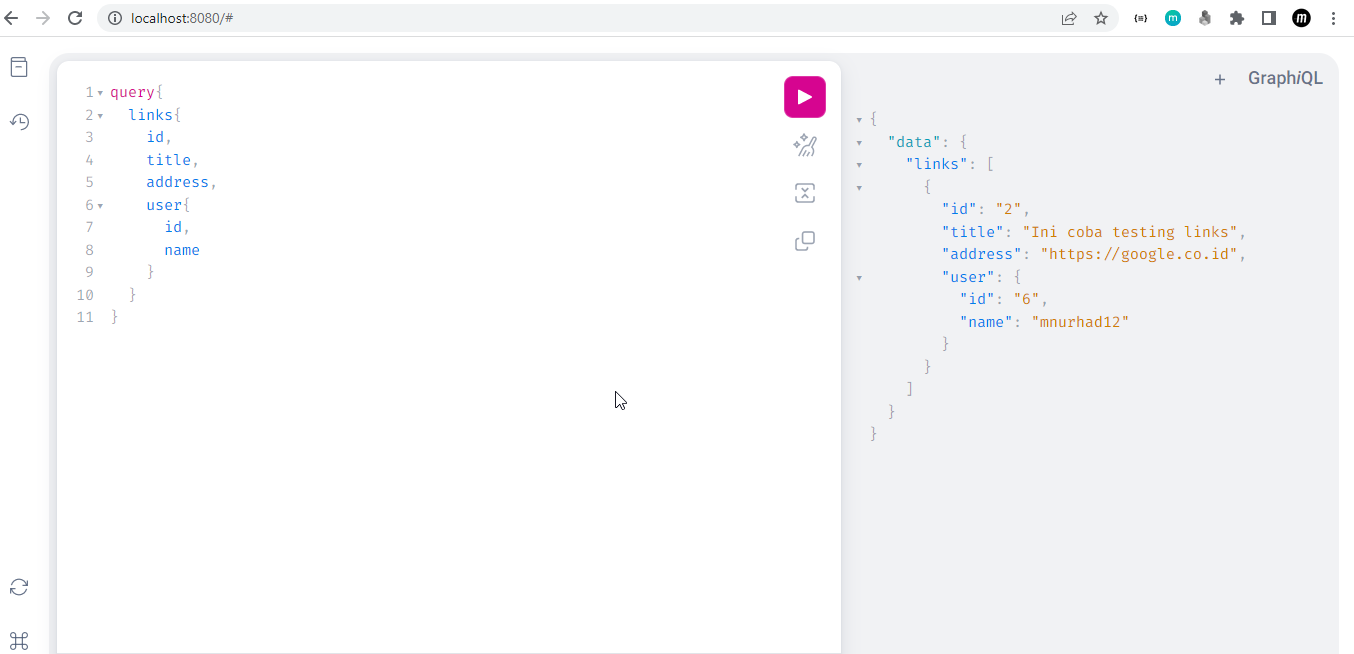The height and width of the screenshot is (654, 1354).
Task: Collapse the data object in the response
Action: [x=859, y=141]
